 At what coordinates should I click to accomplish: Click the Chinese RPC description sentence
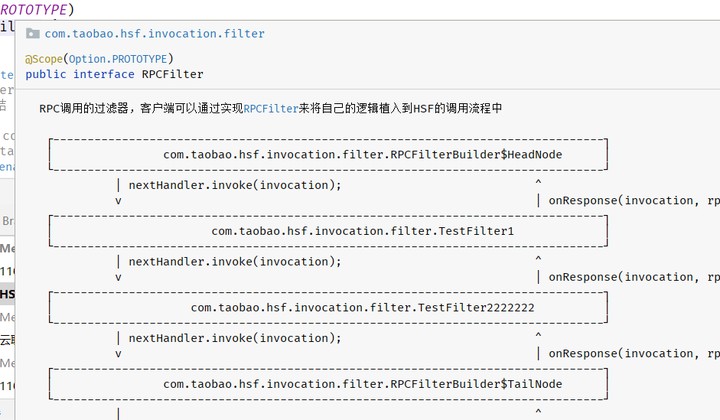[270, 108]
